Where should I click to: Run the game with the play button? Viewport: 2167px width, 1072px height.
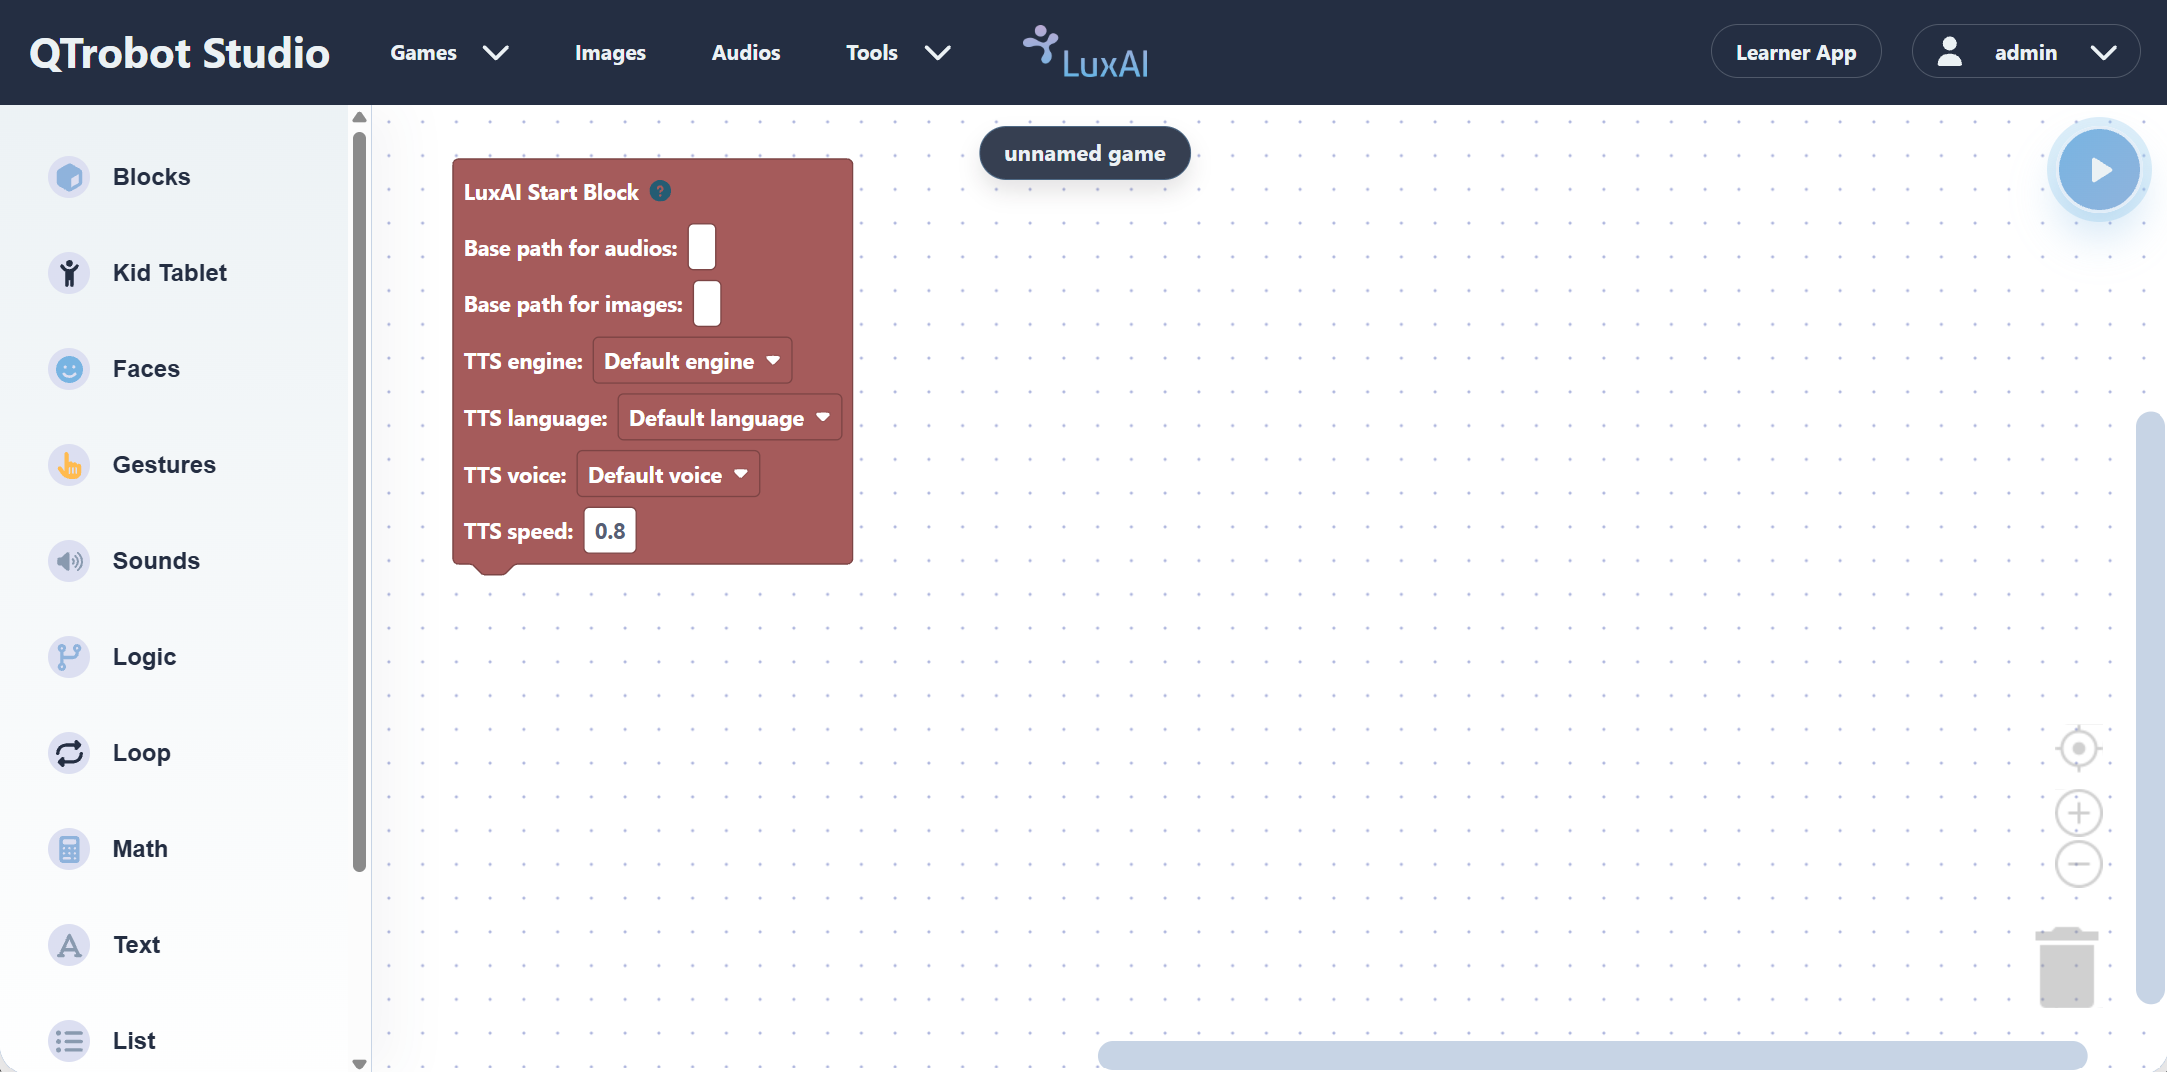click(x=2099, y=170)
